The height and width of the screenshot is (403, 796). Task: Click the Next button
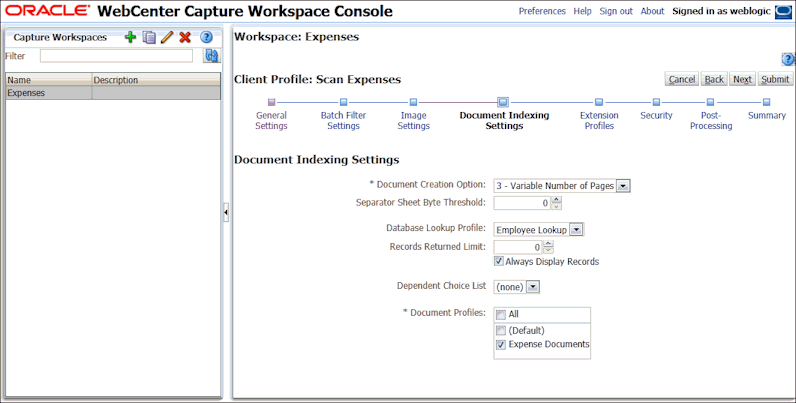click(x=742, y=79)
